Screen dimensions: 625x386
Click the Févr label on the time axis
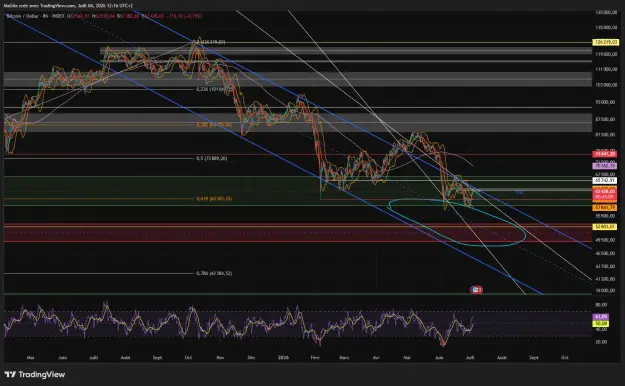tap(315, 358)
